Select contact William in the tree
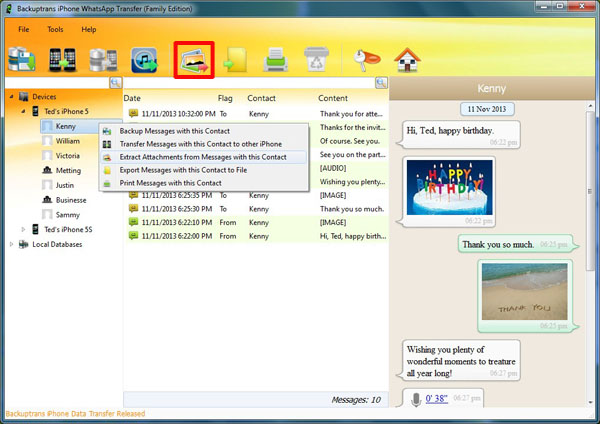 (x=68, y=141)
